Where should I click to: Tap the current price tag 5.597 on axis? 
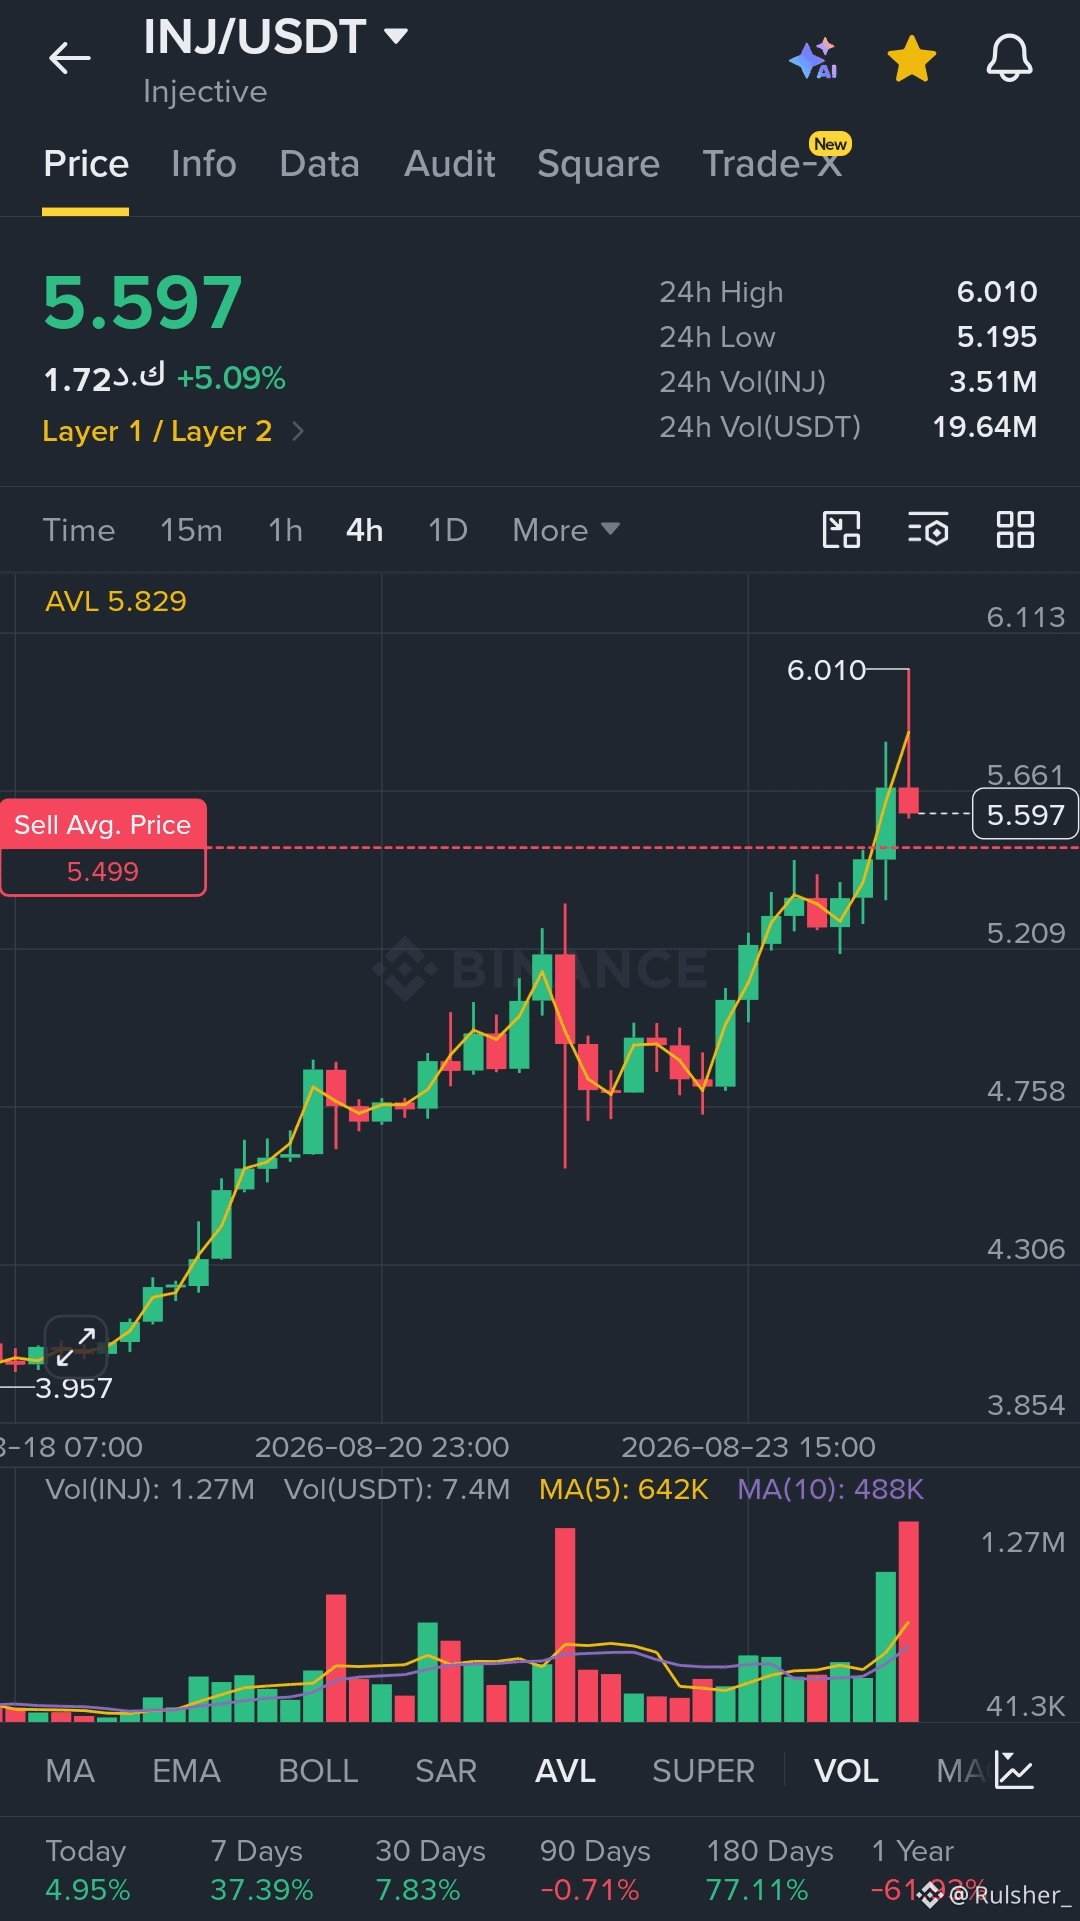coord(1025,815)
